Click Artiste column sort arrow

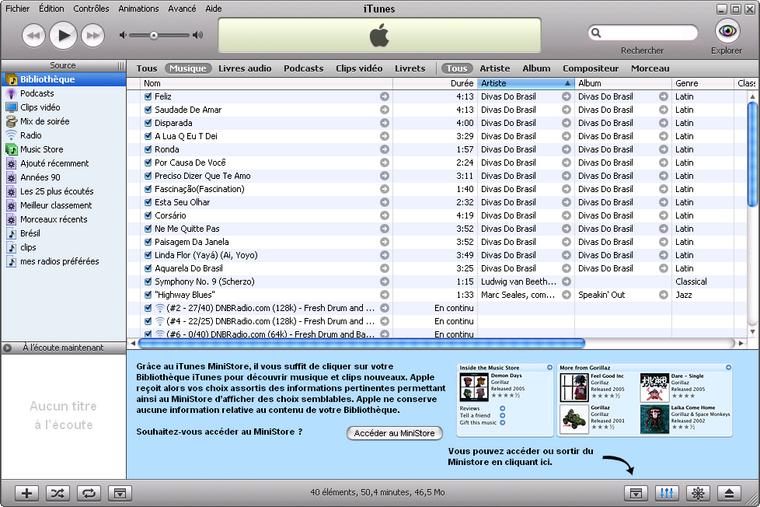click(x=567, y=83)
